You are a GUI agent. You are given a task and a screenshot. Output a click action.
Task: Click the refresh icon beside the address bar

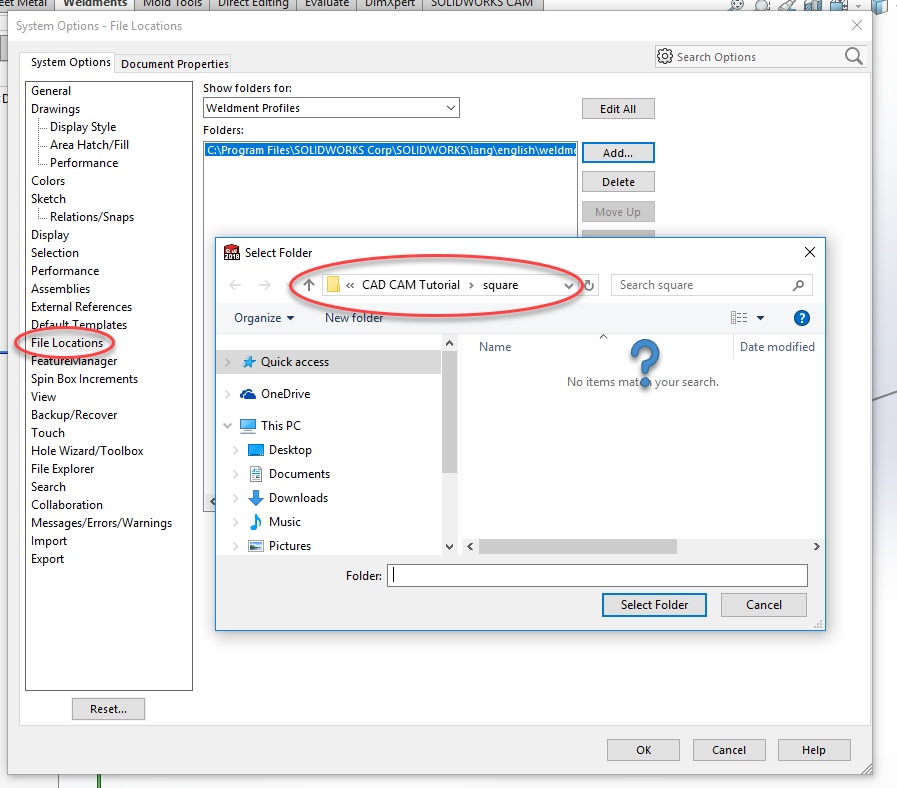pyautogui.click(x=589, y=285)
